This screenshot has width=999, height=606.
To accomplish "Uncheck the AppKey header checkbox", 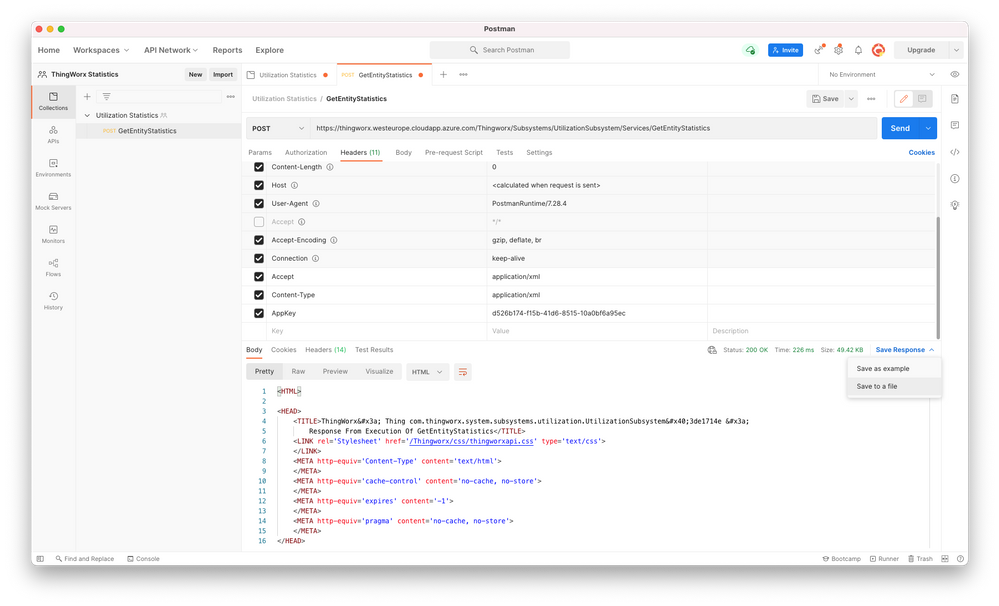I will coord(259,314).
